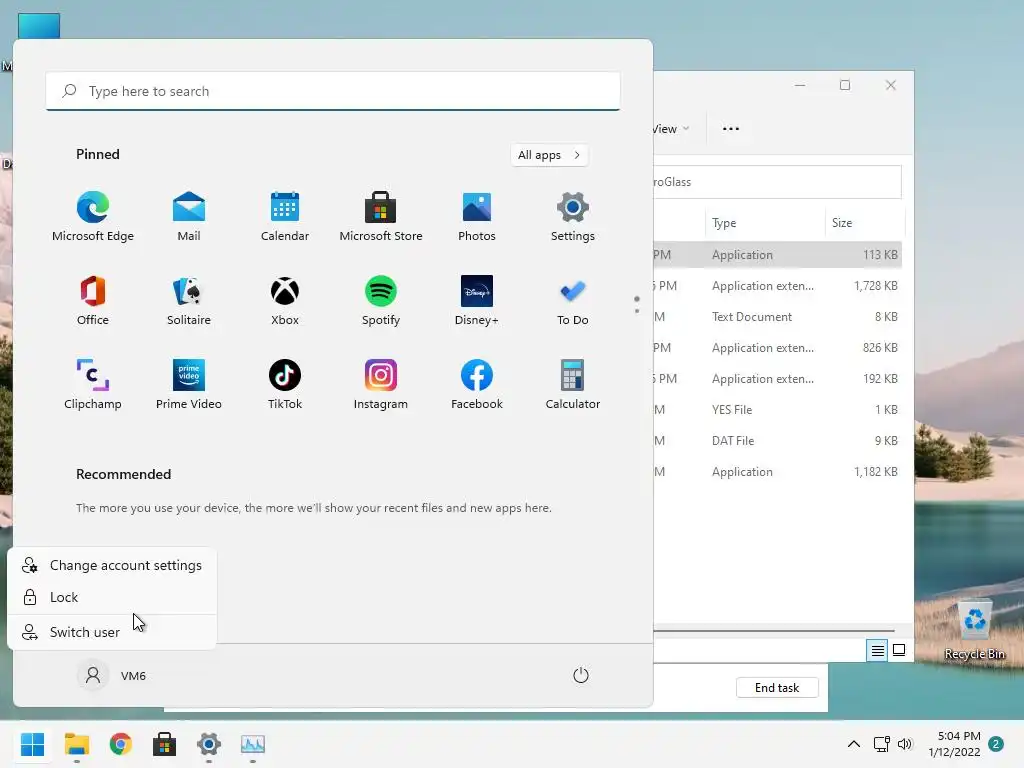Open the clock and date flyout
The height and width of the screenshot is (768, 1024).
click(x=955, y=744)
